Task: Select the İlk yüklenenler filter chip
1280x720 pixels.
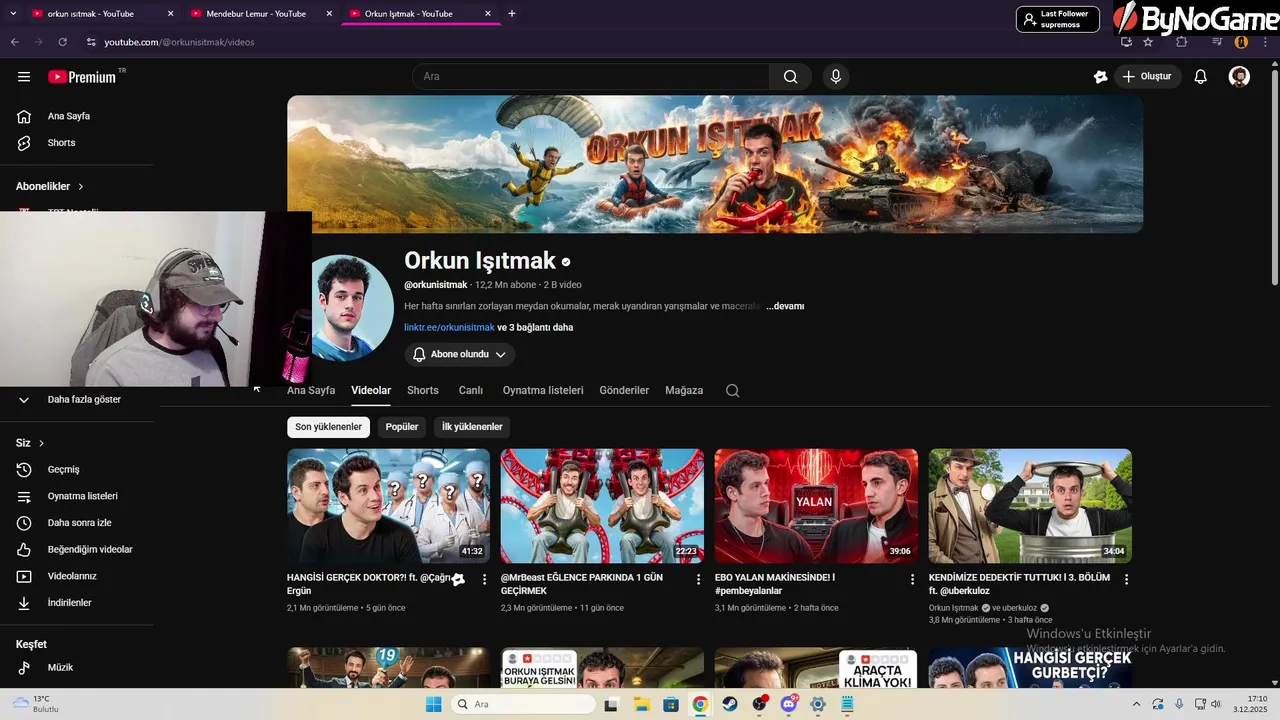Action: point(472,427)
